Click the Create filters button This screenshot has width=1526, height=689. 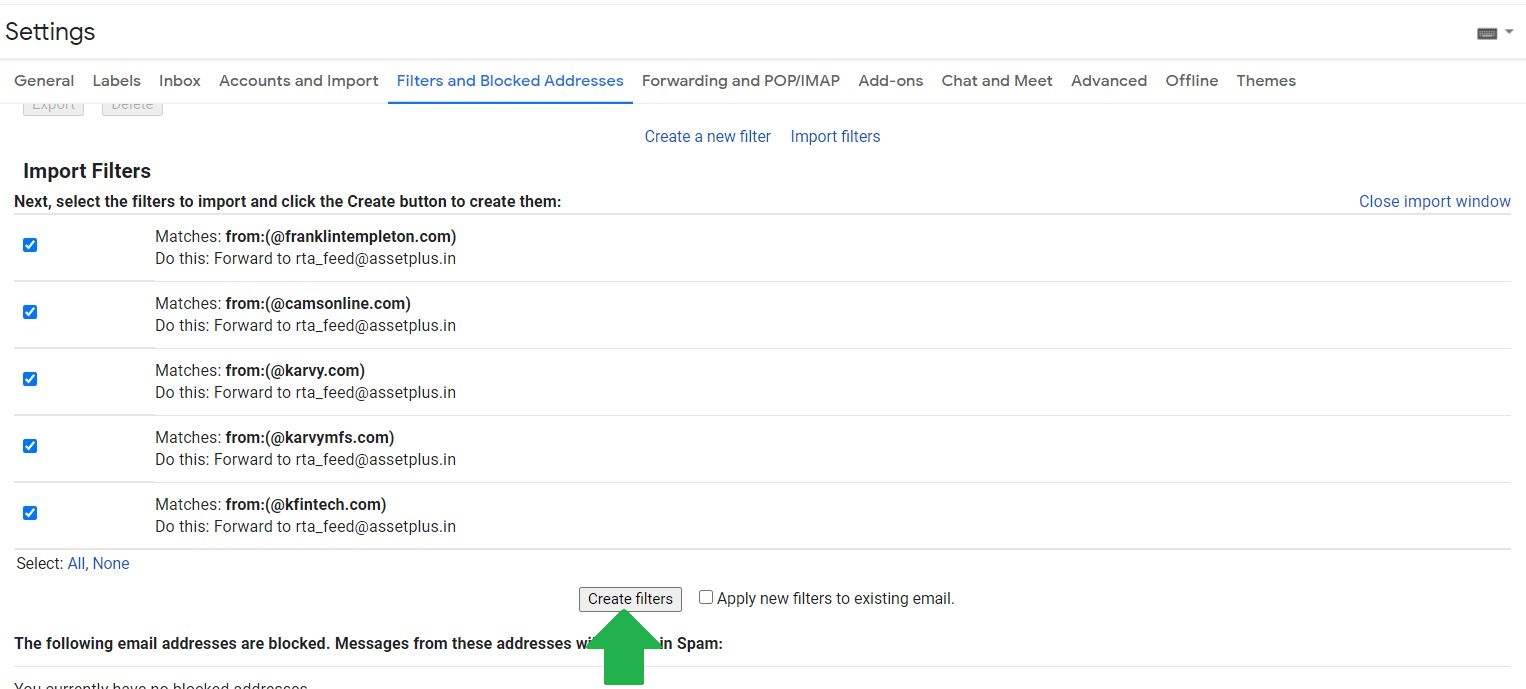[630, 599]
